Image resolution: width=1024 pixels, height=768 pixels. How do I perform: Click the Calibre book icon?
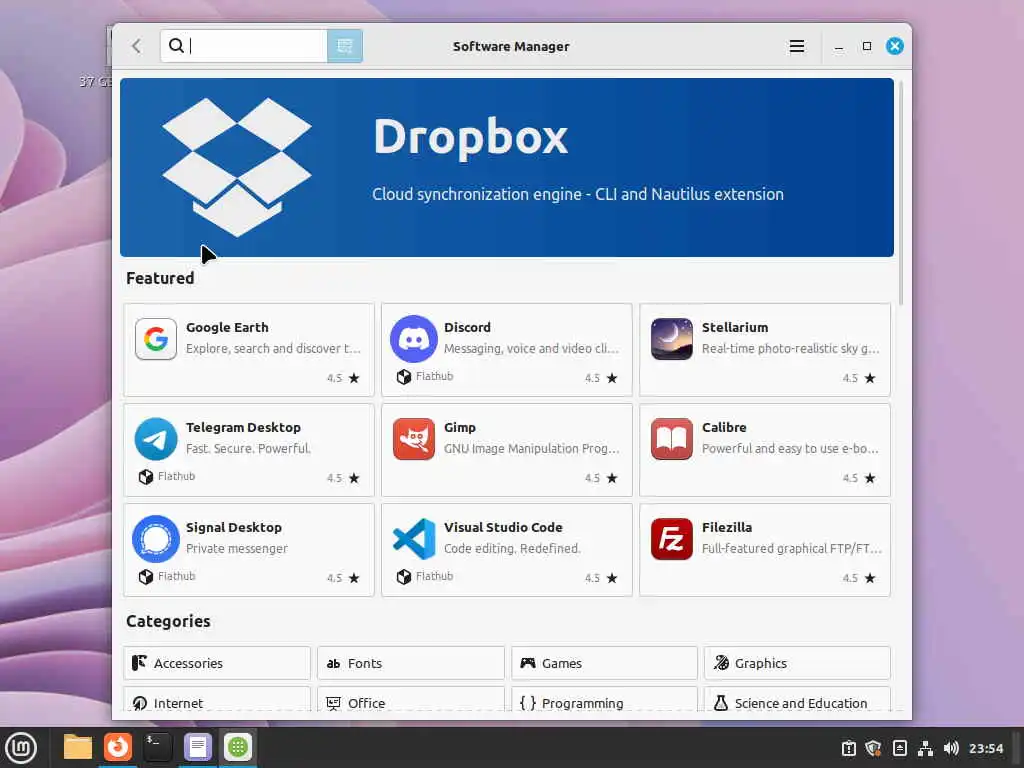pos(671,439)
